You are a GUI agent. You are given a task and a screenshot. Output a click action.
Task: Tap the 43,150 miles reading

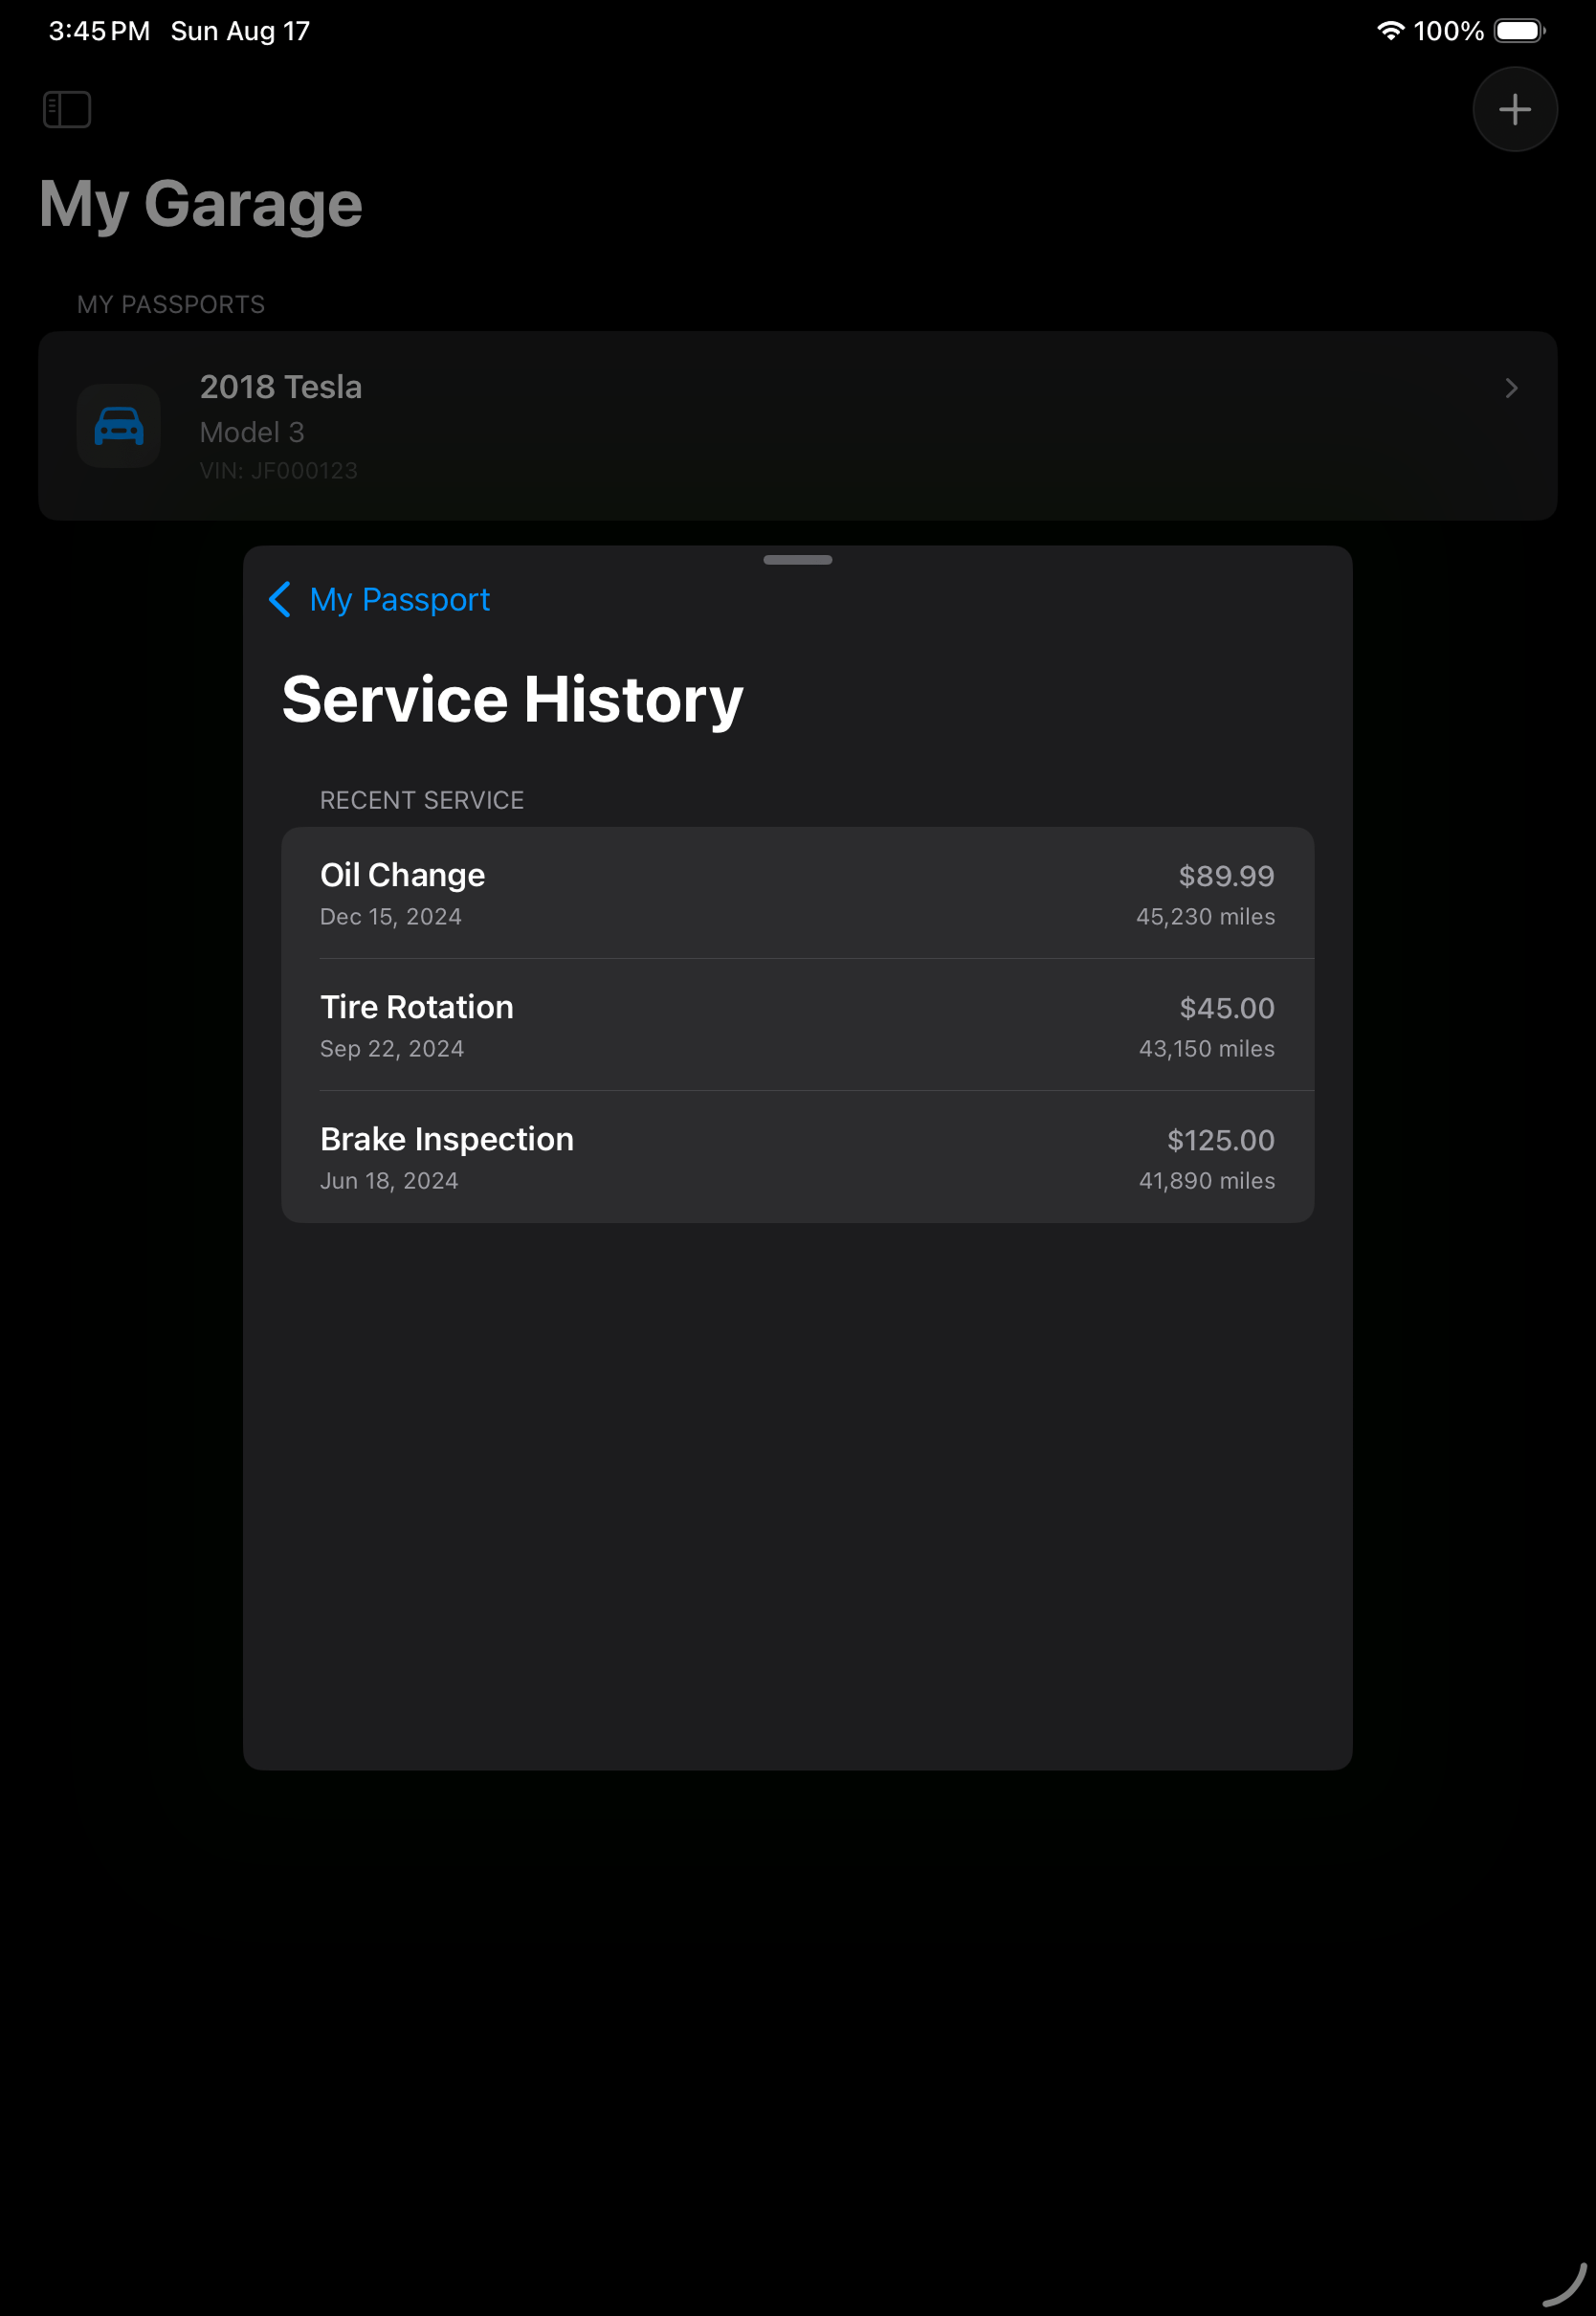1207,1049
